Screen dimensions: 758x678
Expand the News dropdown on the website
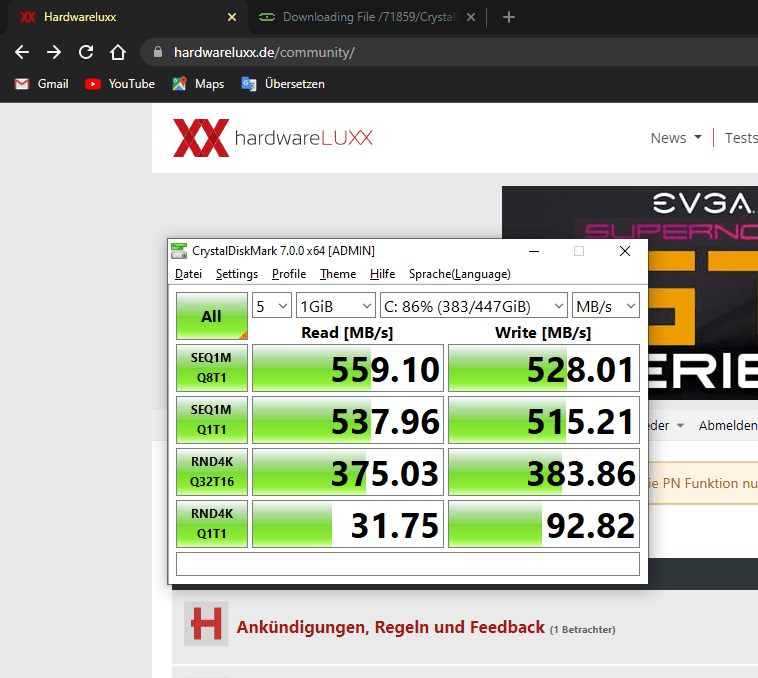[x=676, y=138]
